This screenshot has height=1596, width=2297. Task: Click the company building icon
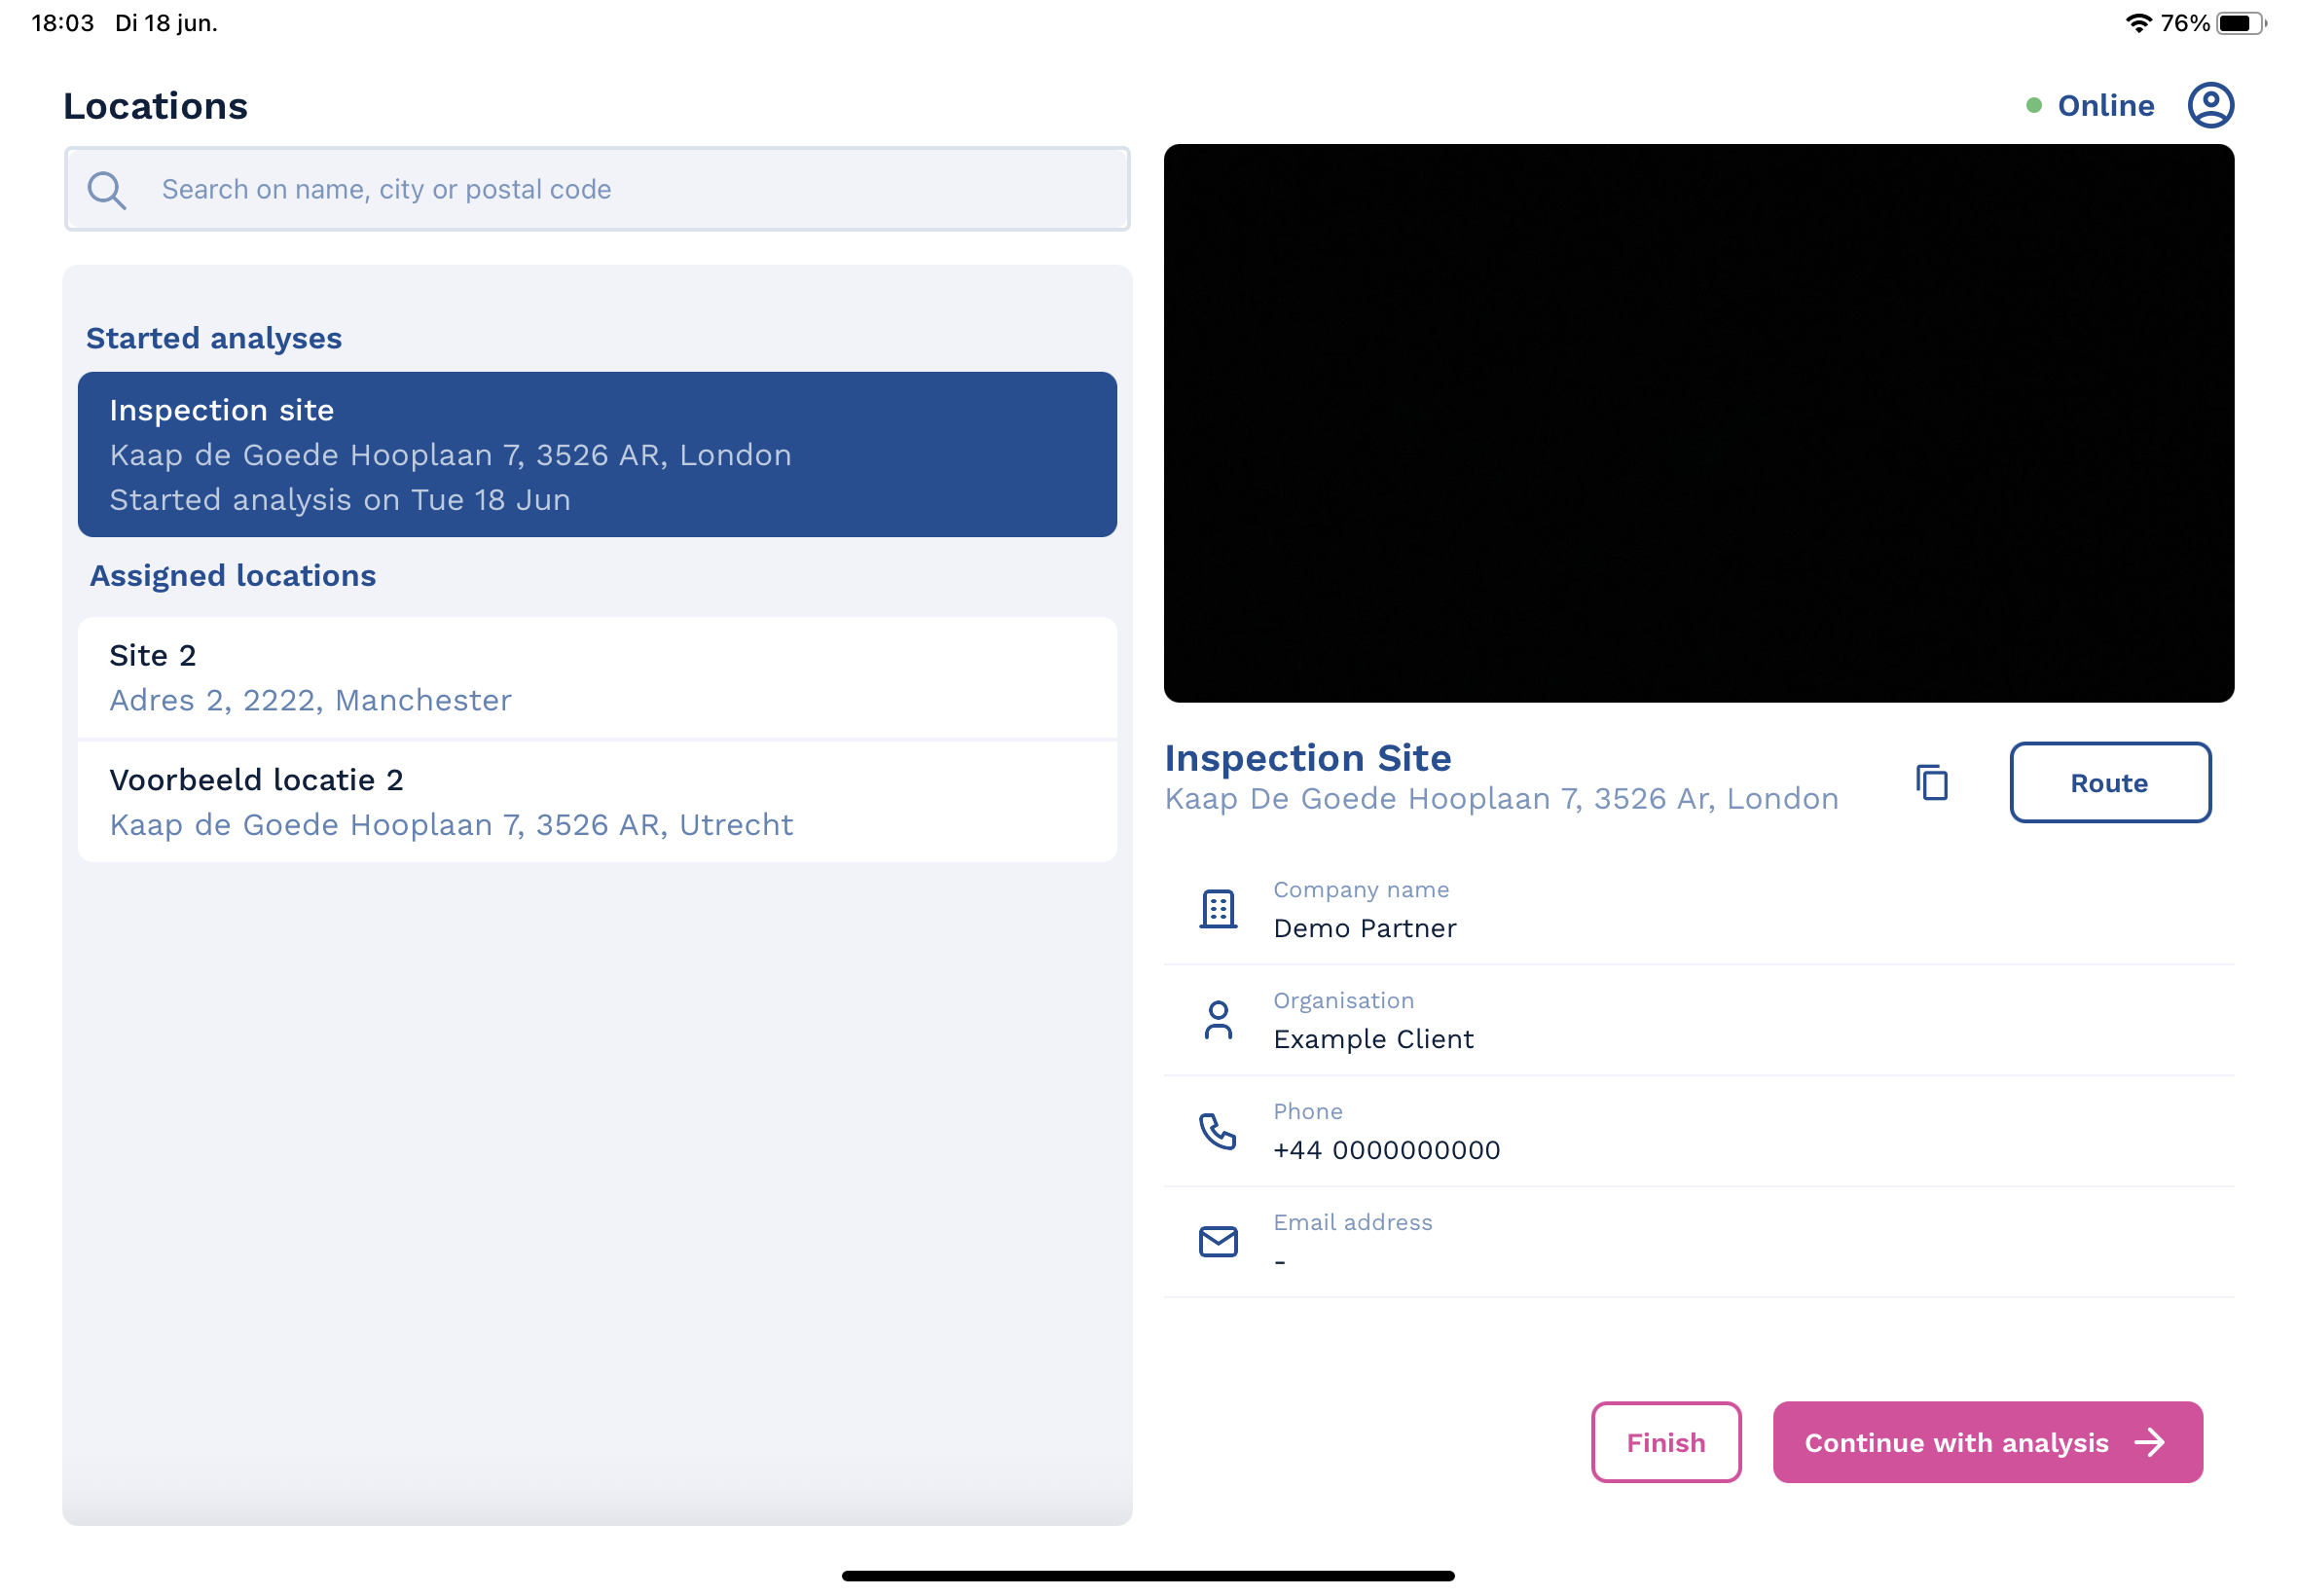pos(1217,909)
